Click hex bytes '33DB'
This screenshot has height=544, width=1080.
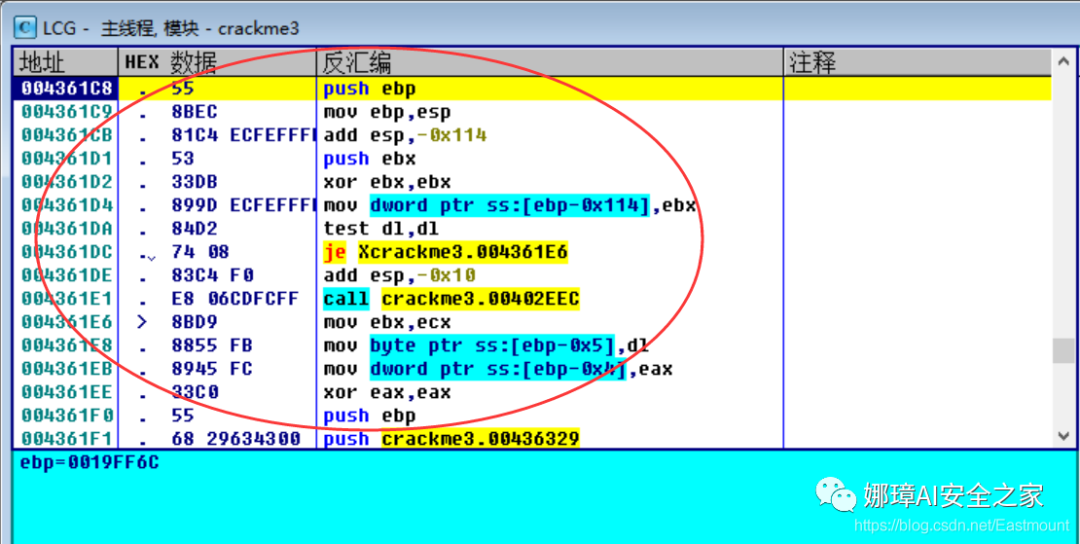coord(195,182)
